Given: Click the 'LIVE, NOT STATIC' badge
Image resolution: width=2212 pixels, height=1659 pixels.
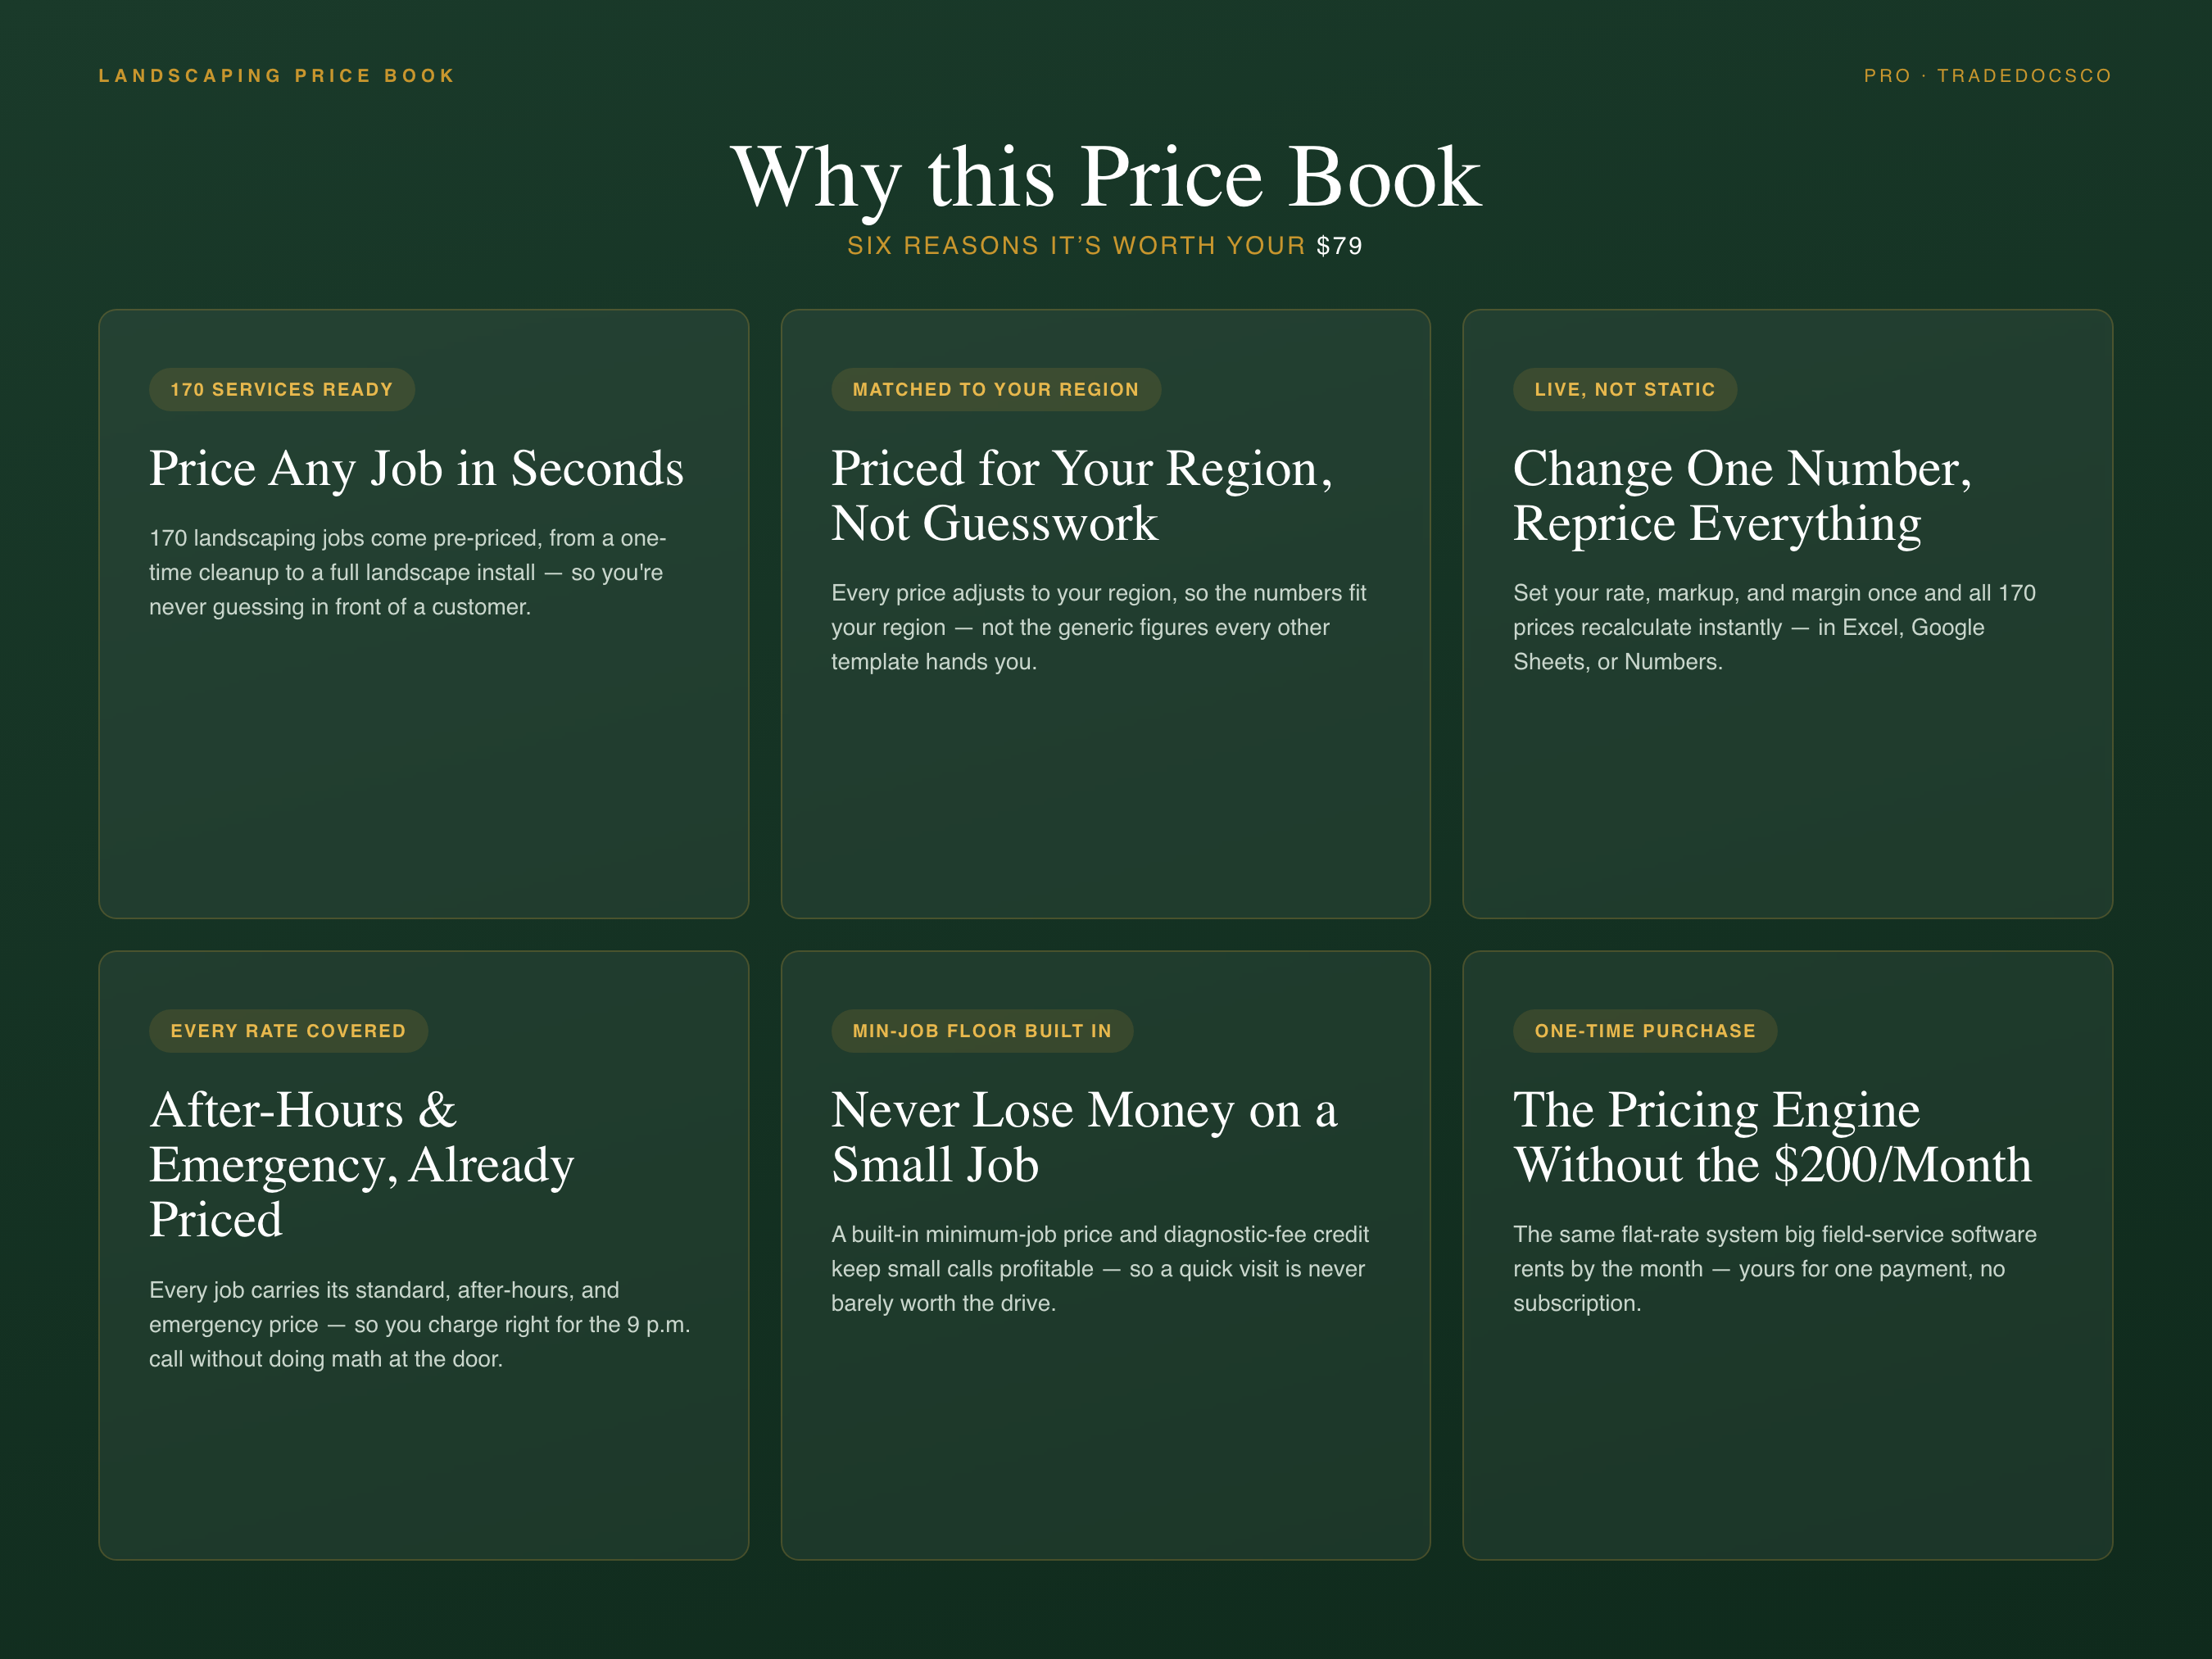Looking at the screenshot, I should [1625, 389].
